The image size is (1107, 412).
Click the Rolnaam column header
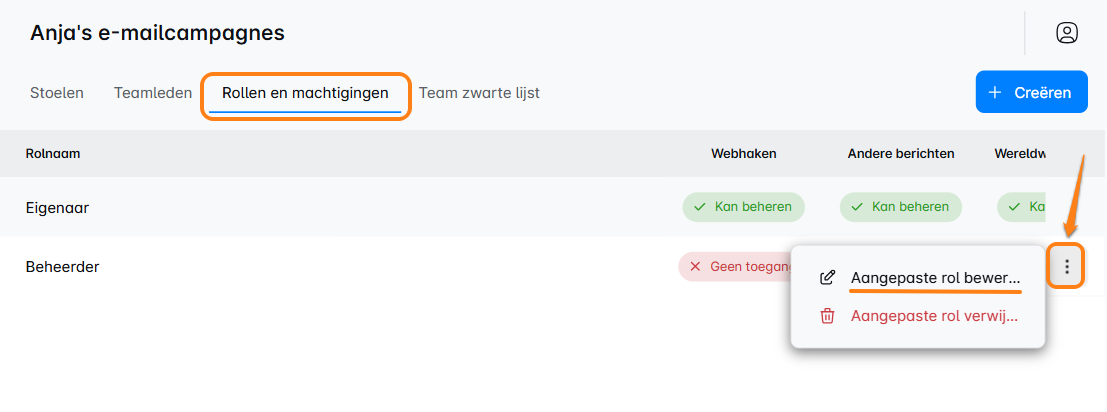point(53,154)
